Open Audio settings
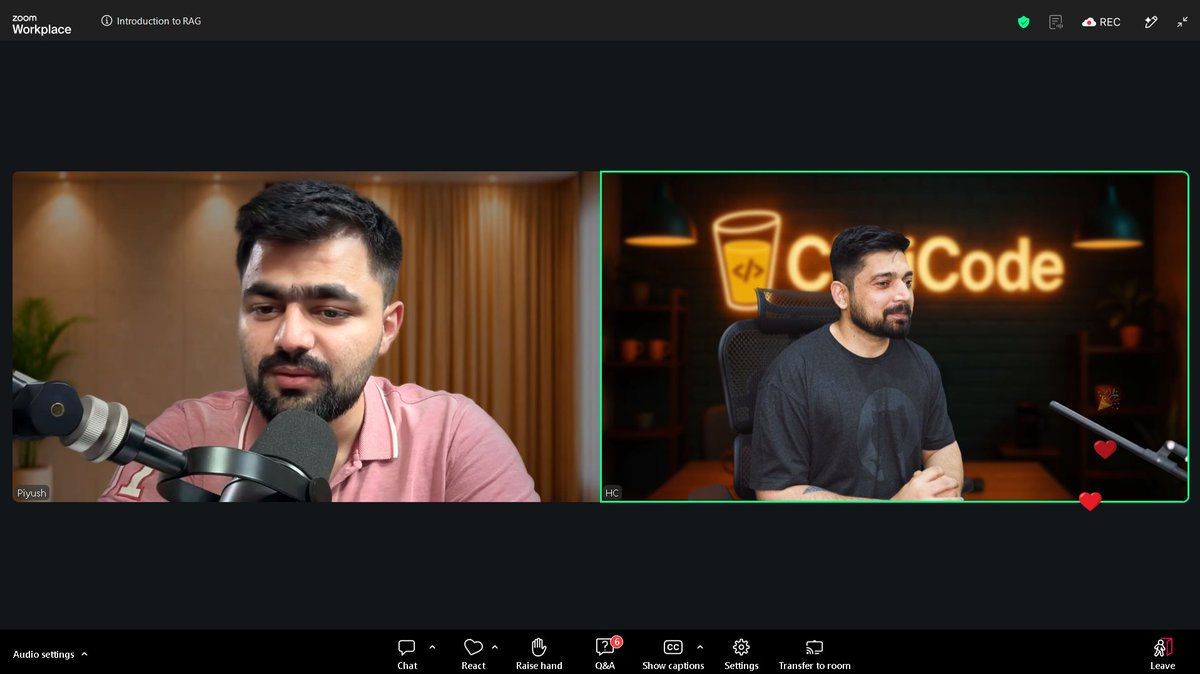The height and width of the screenshot is (674, 1200). 43,655
